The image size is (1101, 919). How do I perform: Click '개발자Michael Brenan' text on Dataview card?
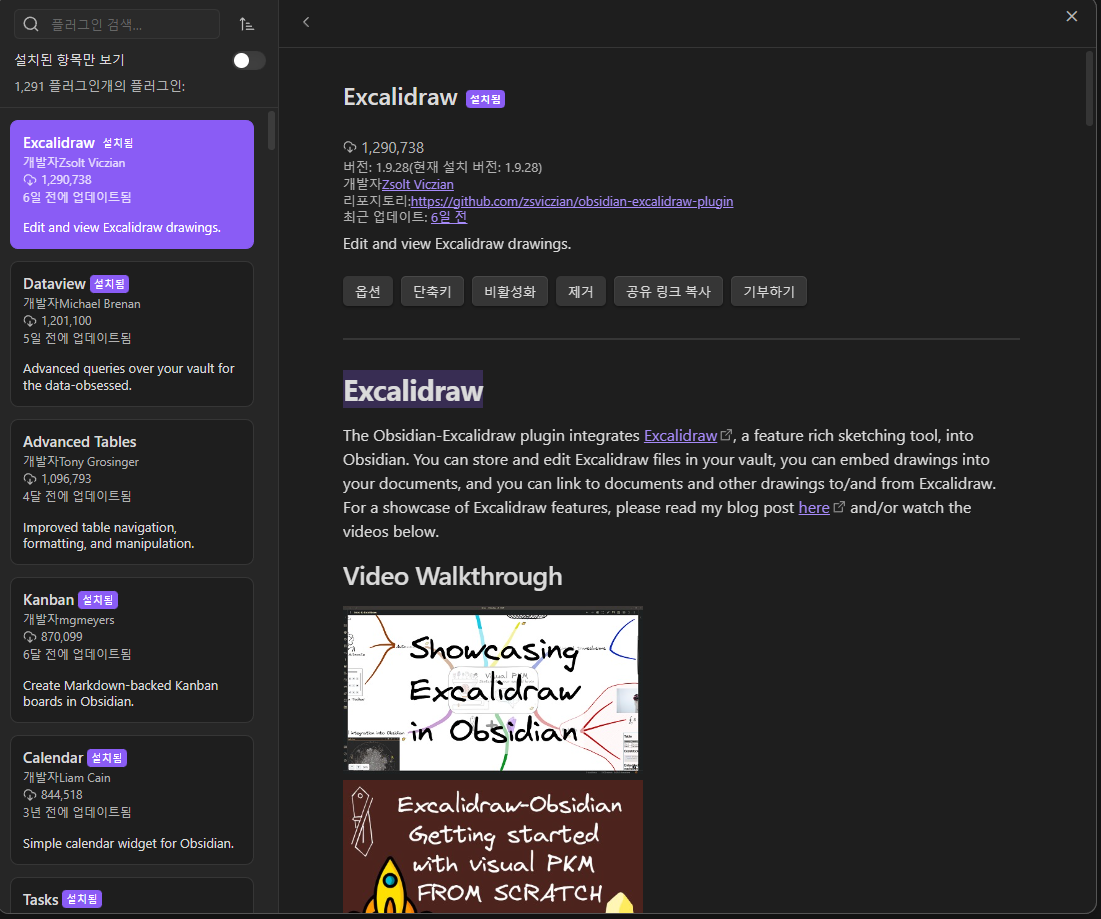(x=81, y=304)
